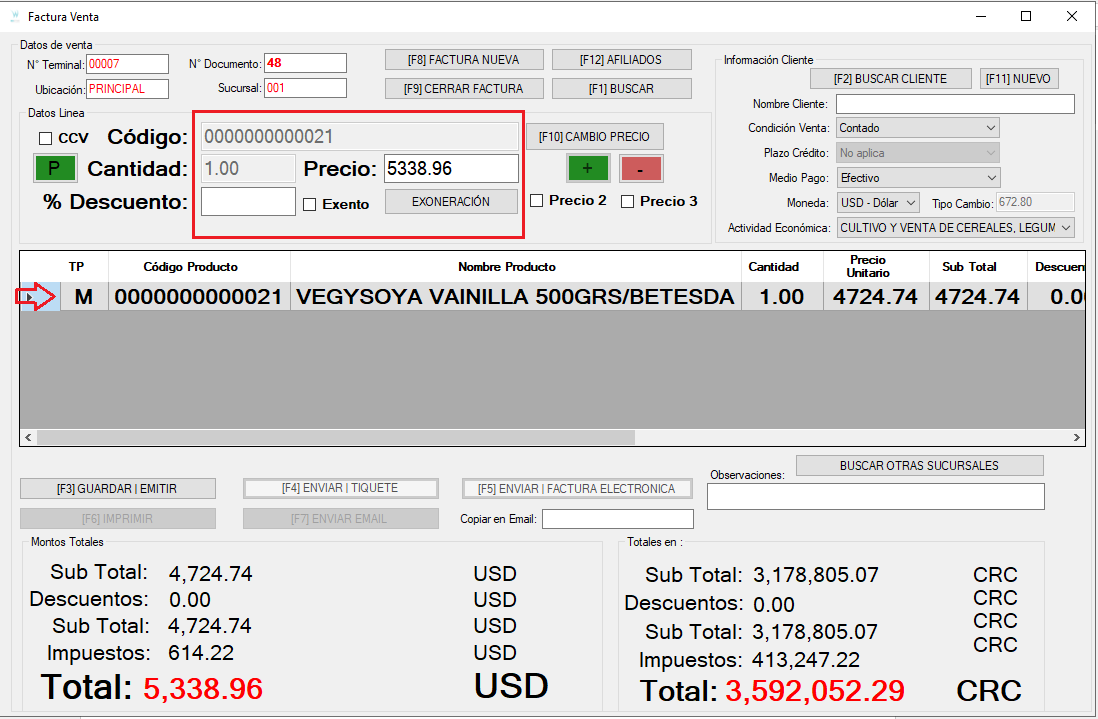Click [F3] GUARDAR | EMITIR button

click(118, 489)
